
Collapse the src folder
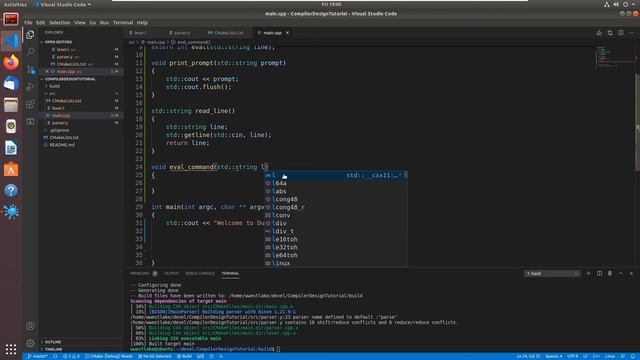pyautogui.click(x=81, y=93)
